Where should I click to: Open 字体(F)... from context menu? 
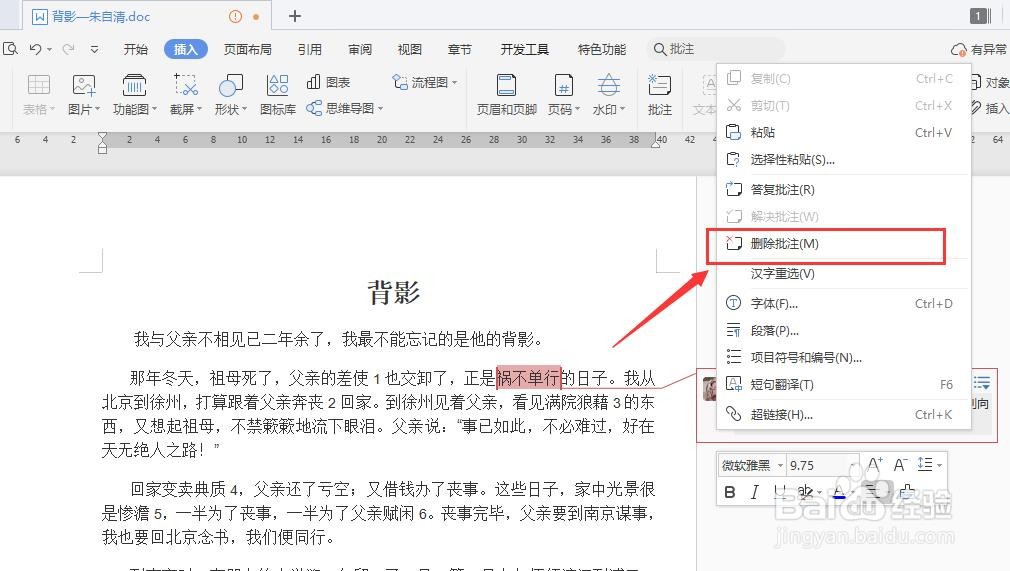844,304
